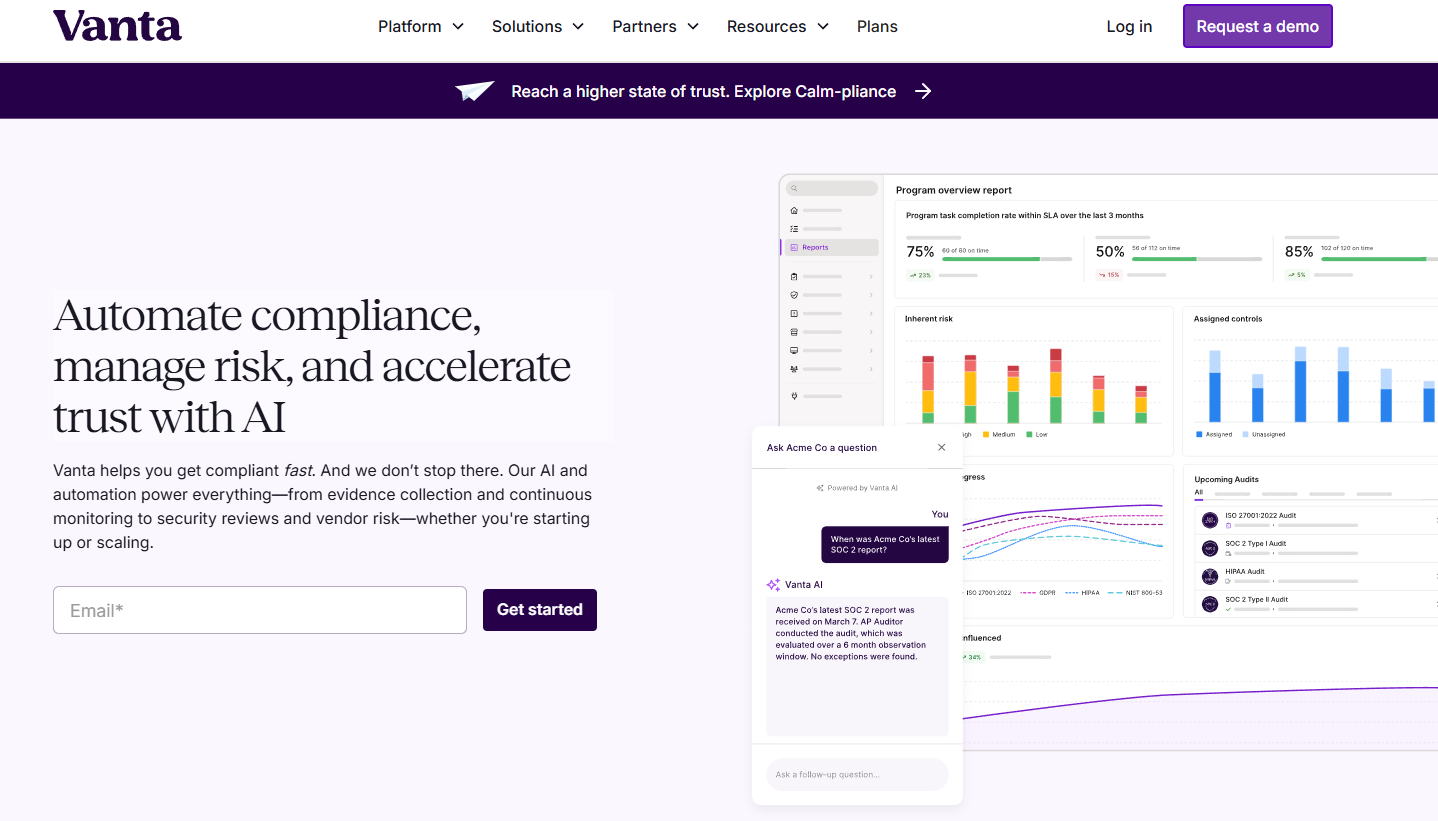Click the Vanta AI sparkles icon
Viewport: 1438px width, 821px height.
pos(771,583)
